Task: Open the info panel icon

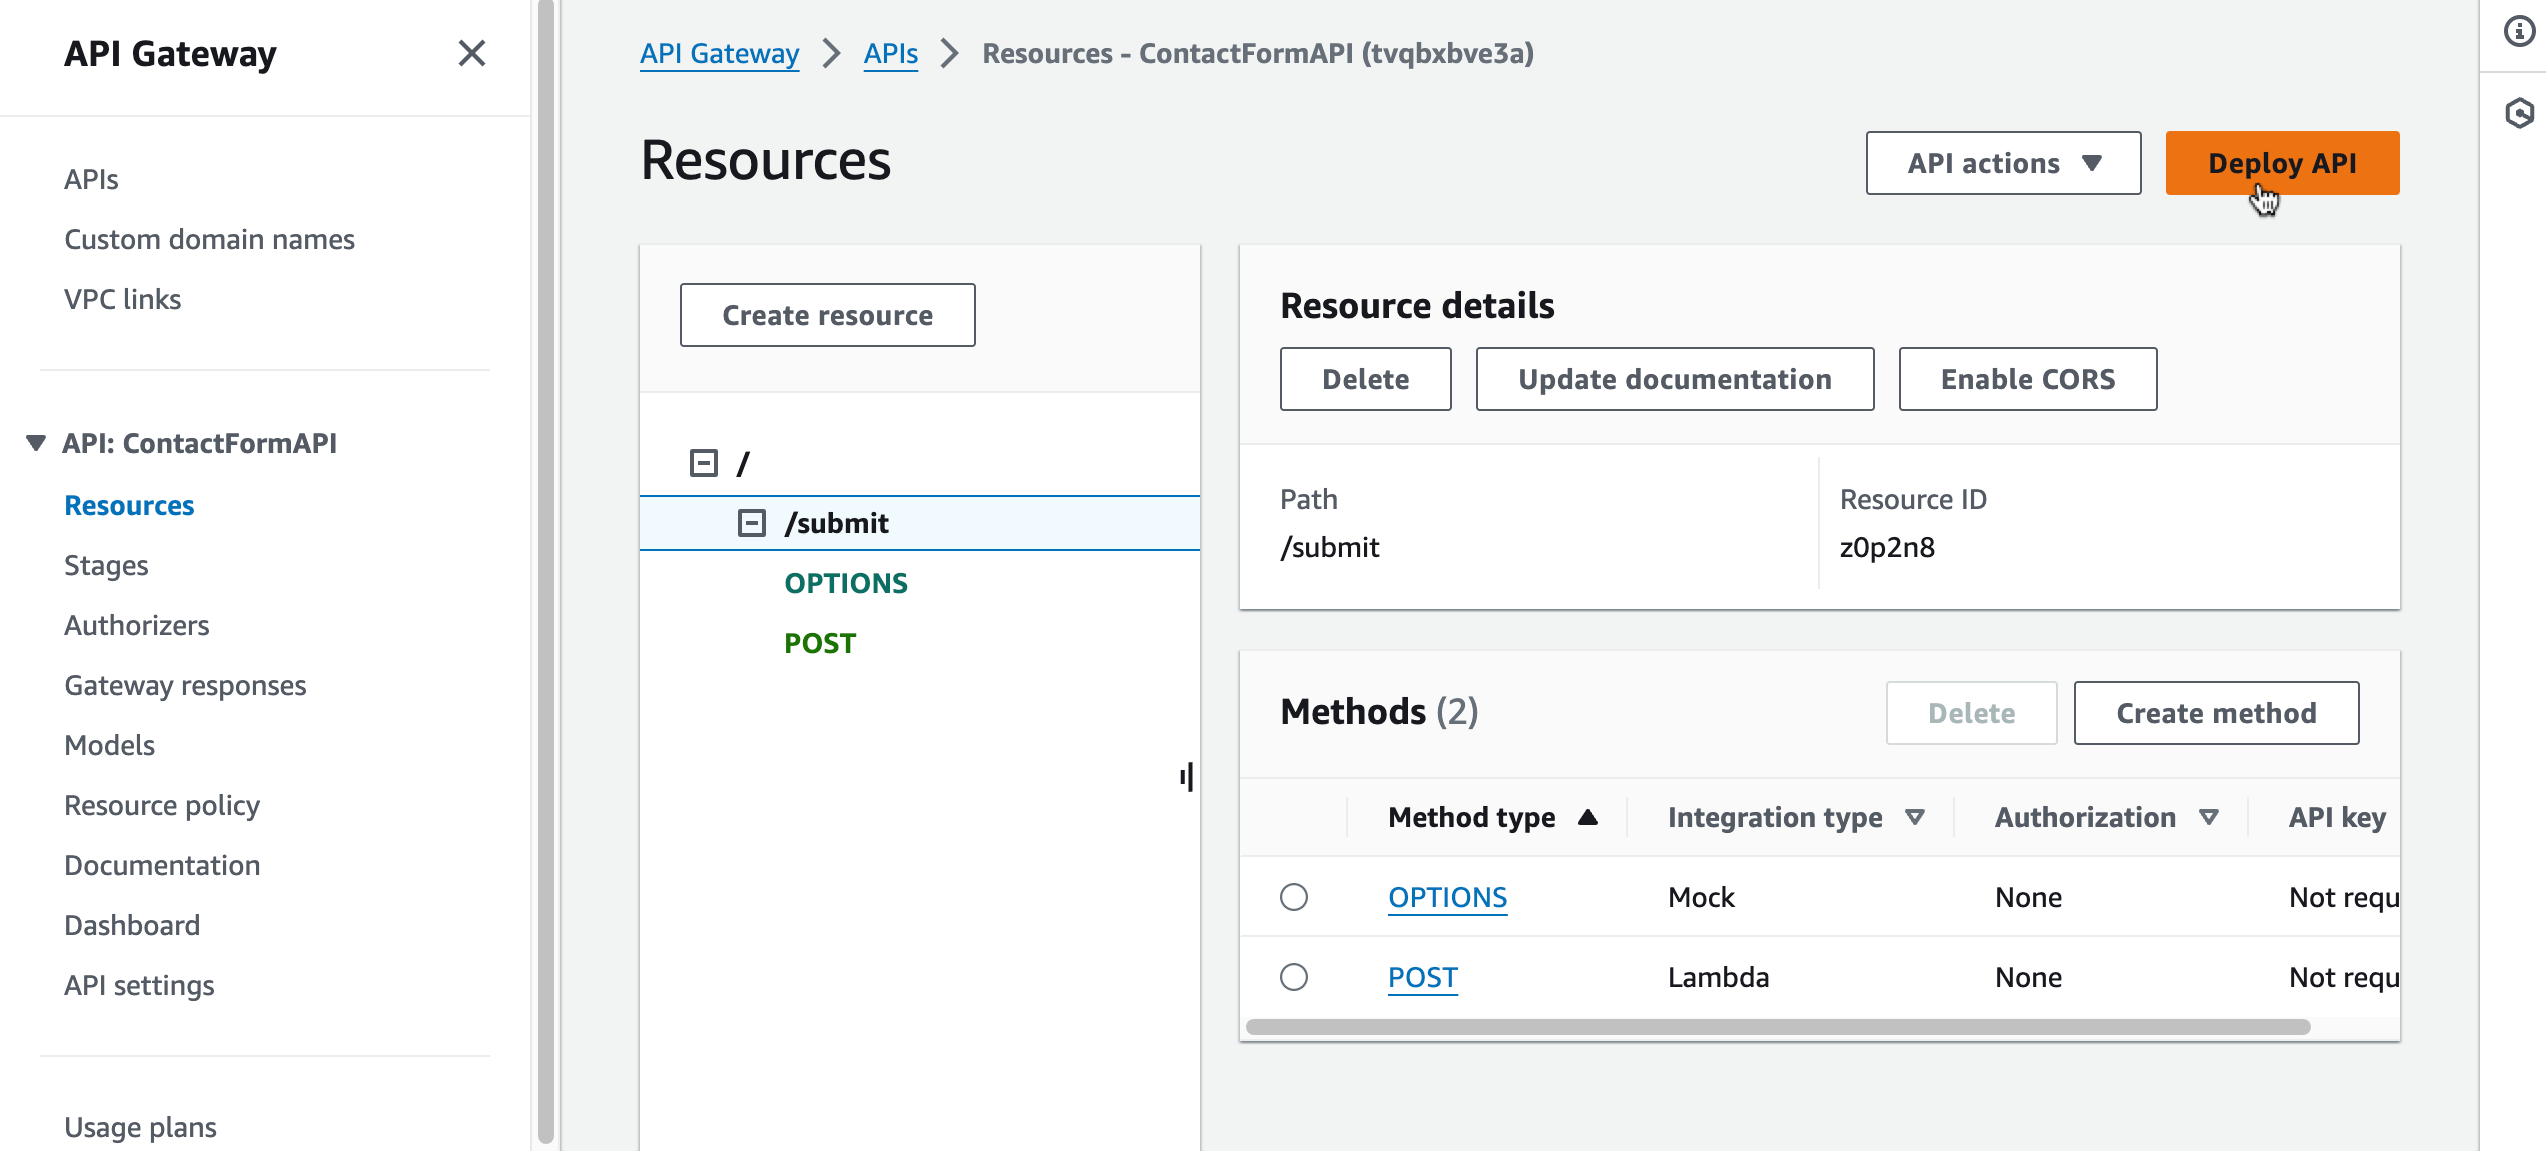Action: (x=2519, y=32)
